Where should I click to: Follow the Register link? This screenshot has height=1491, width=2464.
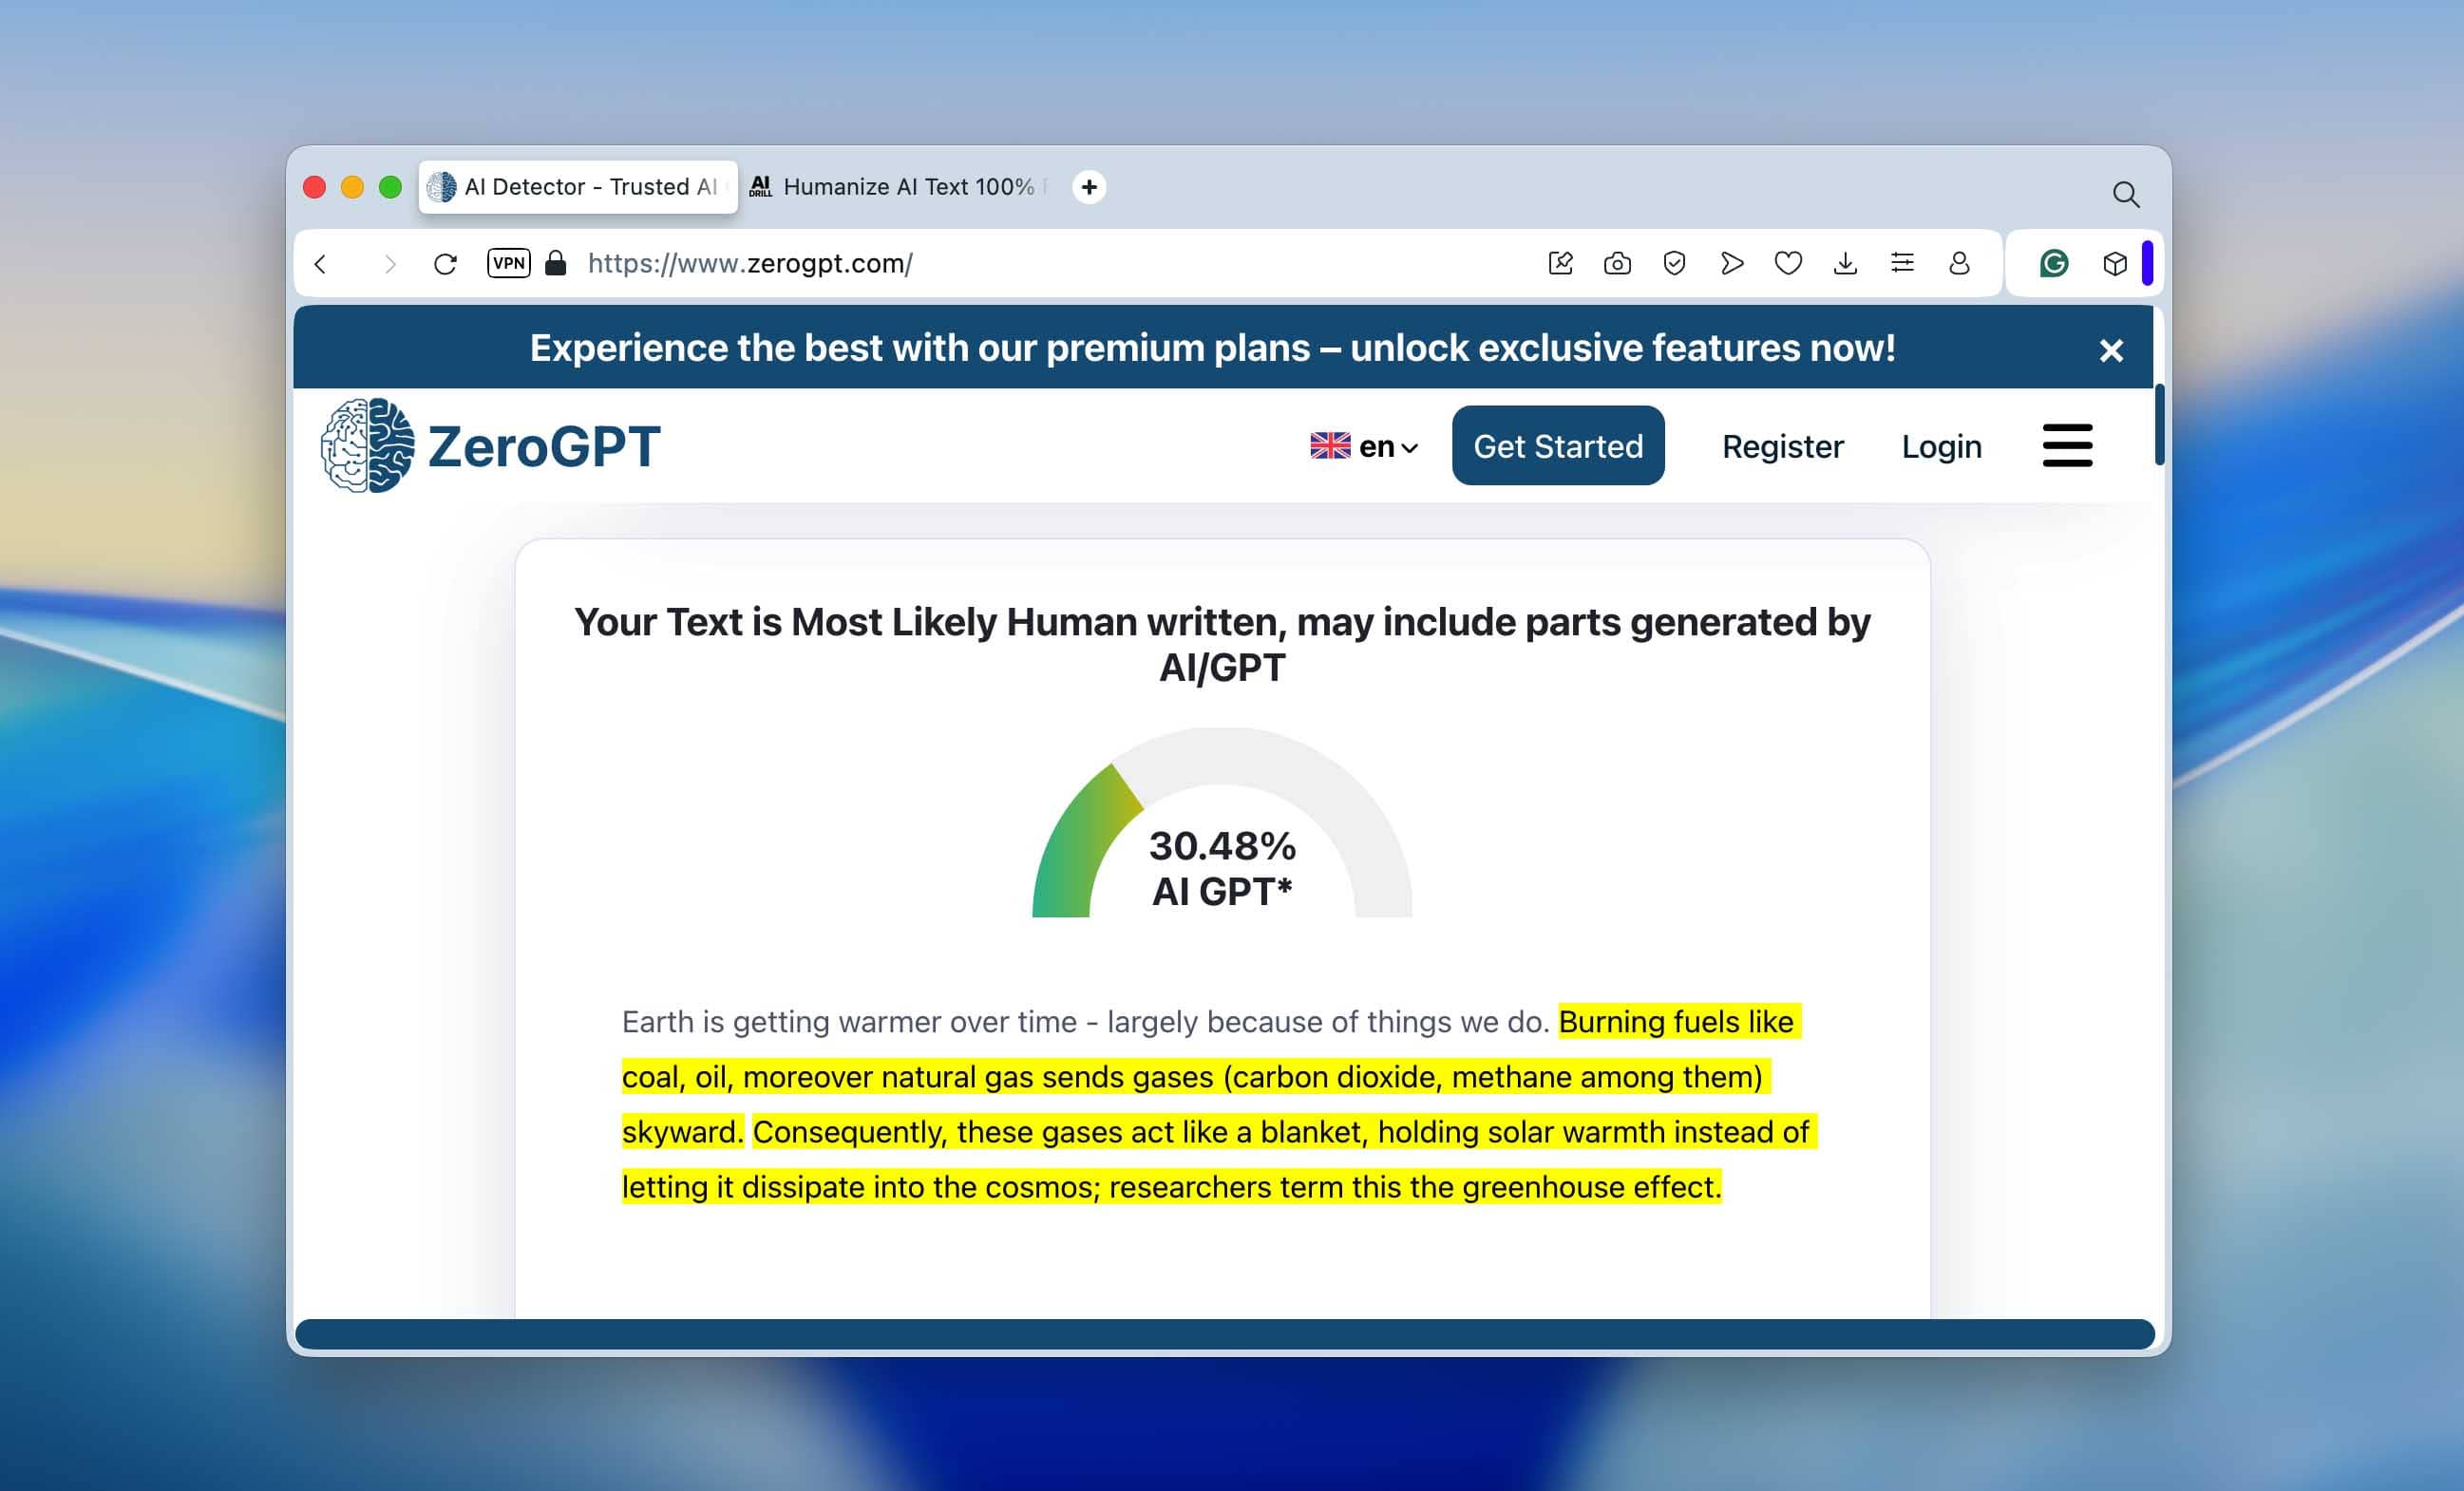tap(1782, 446)
